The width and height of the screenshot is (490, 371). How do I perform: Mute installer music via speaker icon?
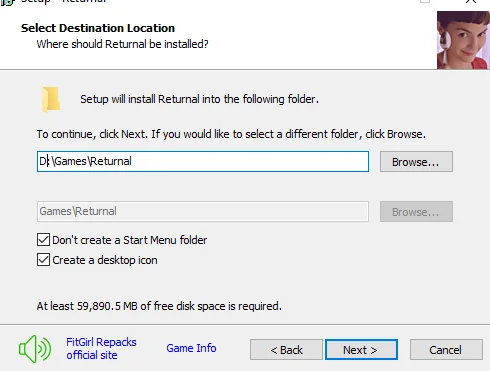point(35,349)
